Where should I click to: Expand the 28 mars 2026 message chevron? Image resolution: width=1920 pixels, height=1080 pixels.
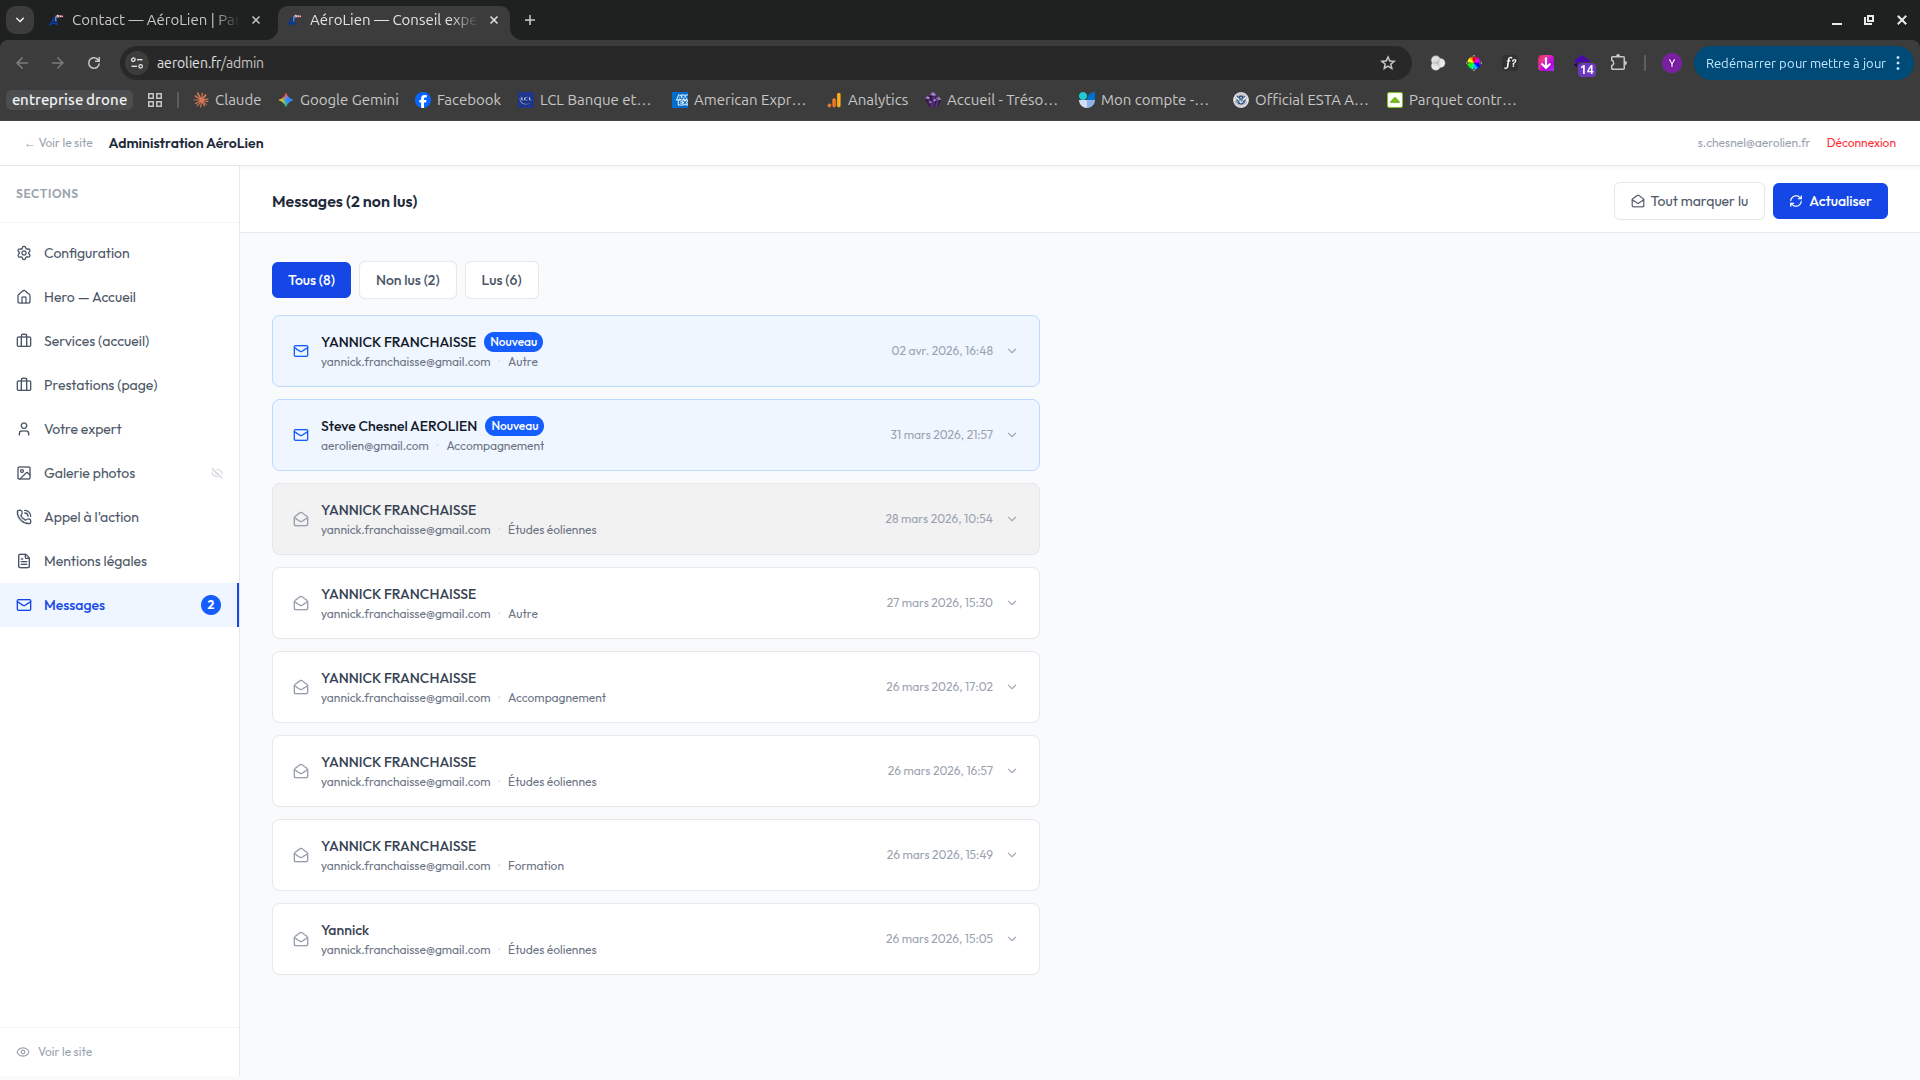(1012, 519)
